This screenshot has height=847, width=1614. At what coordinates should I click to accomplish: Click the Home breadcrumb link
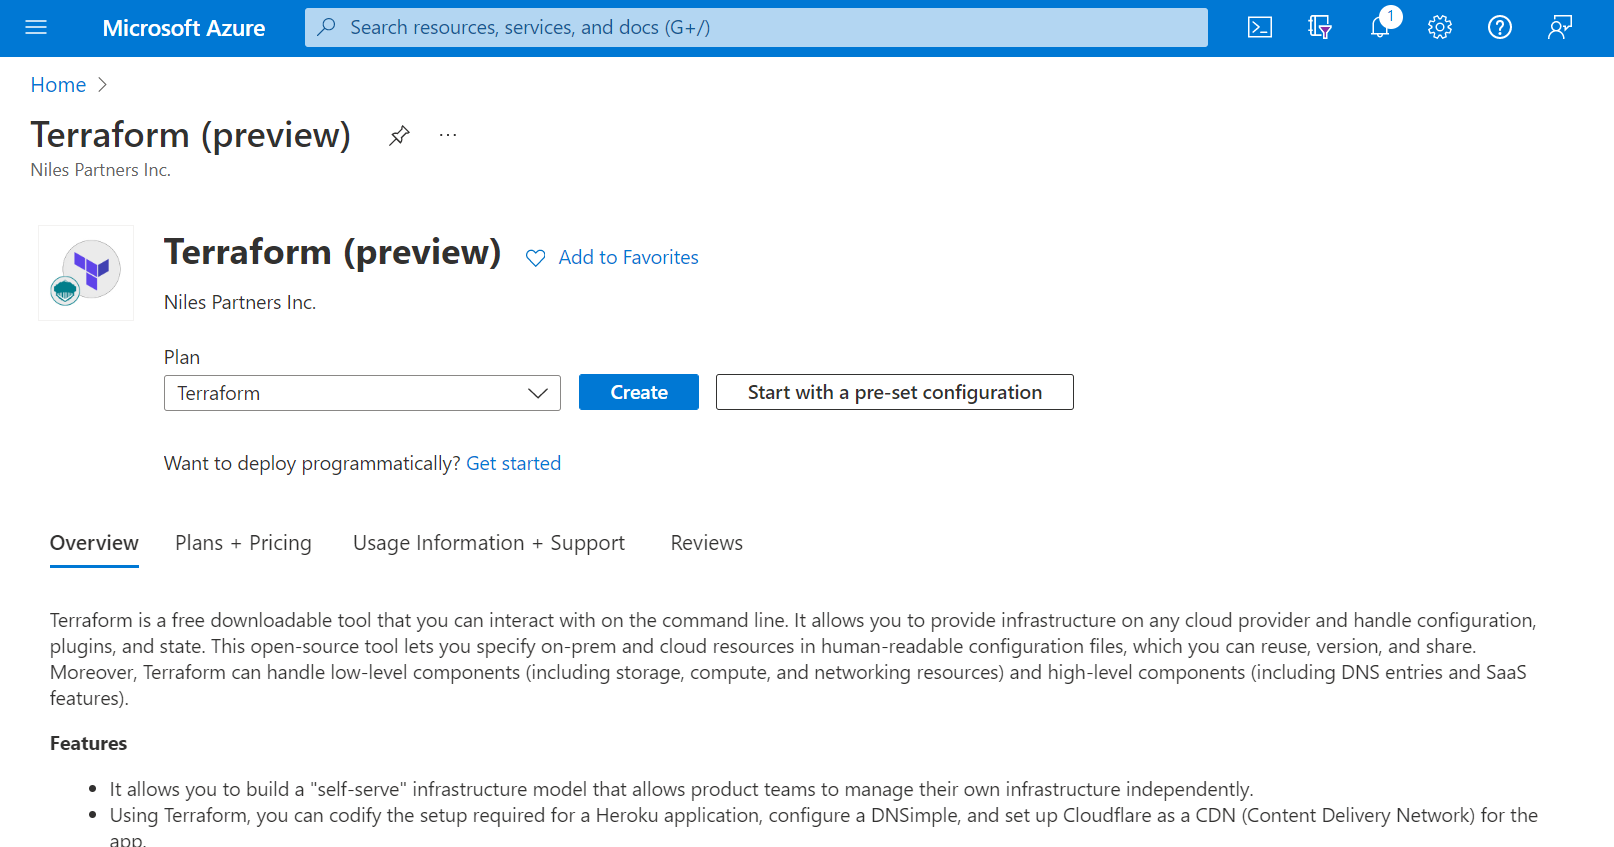(x=58, y=85)
